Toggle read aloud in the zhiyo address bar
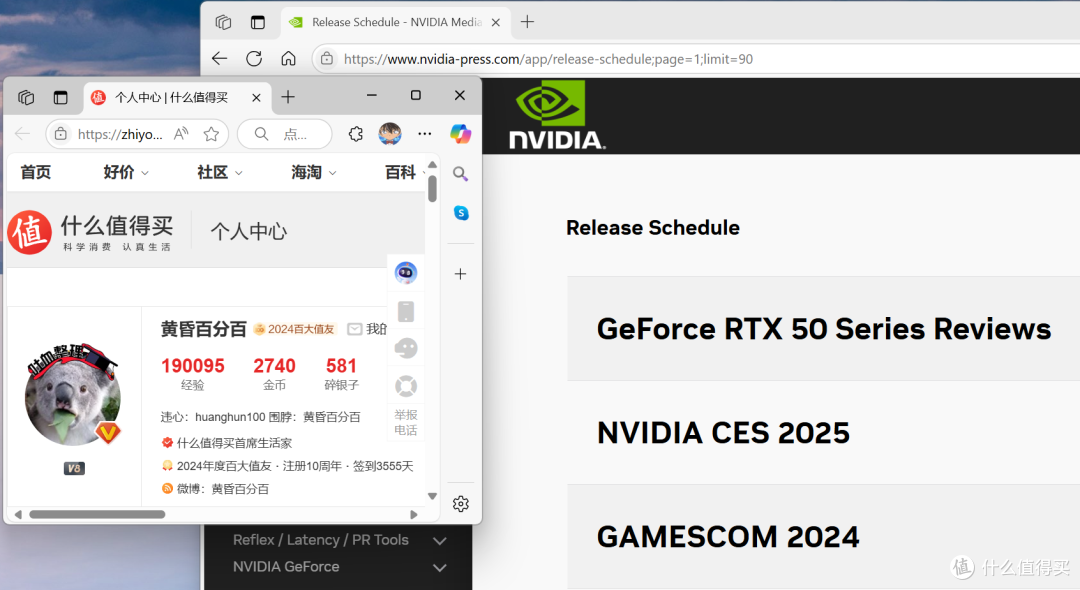The image size is (1080, 590). tap(181, 134)
